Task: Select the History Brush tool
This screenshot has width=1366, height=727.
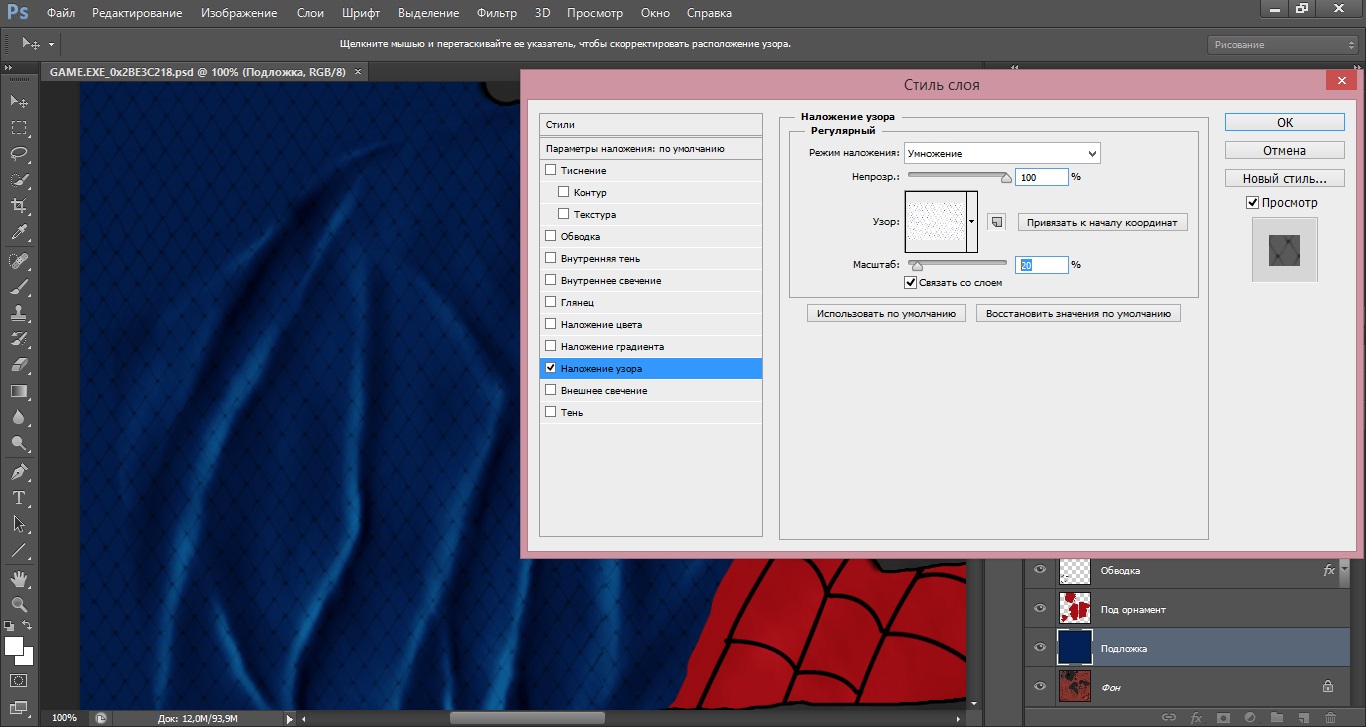Action: [19, 338]
